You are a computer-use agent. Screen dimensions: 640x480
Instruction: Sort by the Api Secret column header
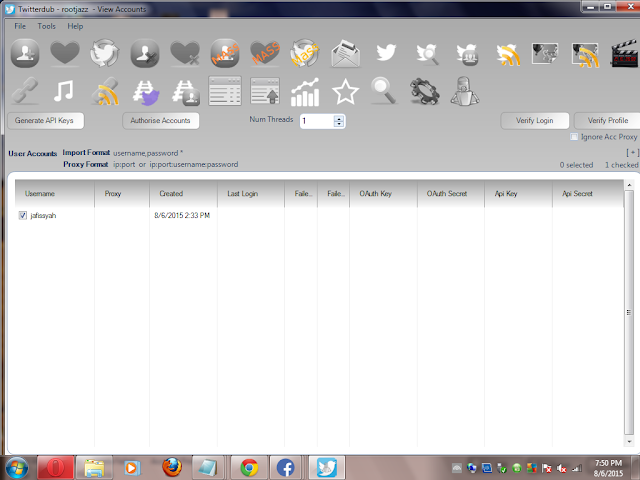tap(588, 193)
